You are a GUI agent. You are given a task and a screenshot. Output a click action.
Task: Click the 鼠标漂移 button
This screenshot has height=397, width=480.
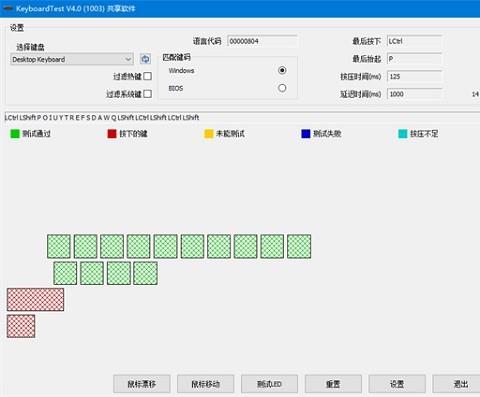[x=142, y=384]
